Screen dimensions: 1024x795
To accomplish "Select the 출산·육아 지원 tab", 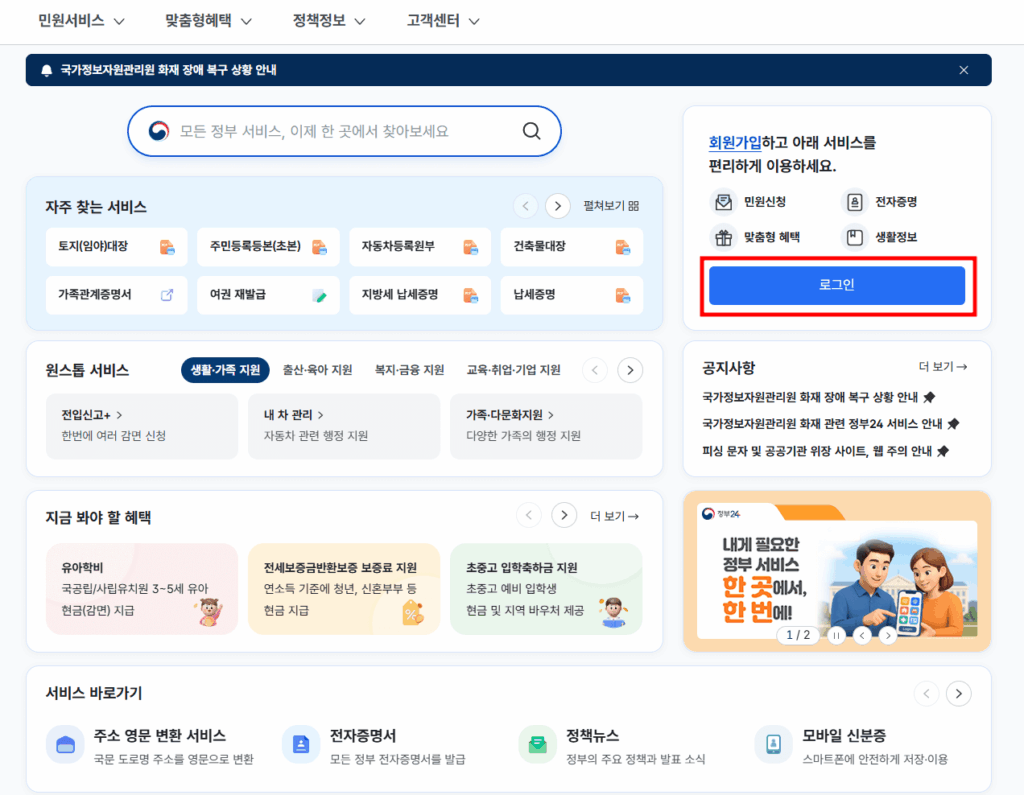I will click(317, 370).
